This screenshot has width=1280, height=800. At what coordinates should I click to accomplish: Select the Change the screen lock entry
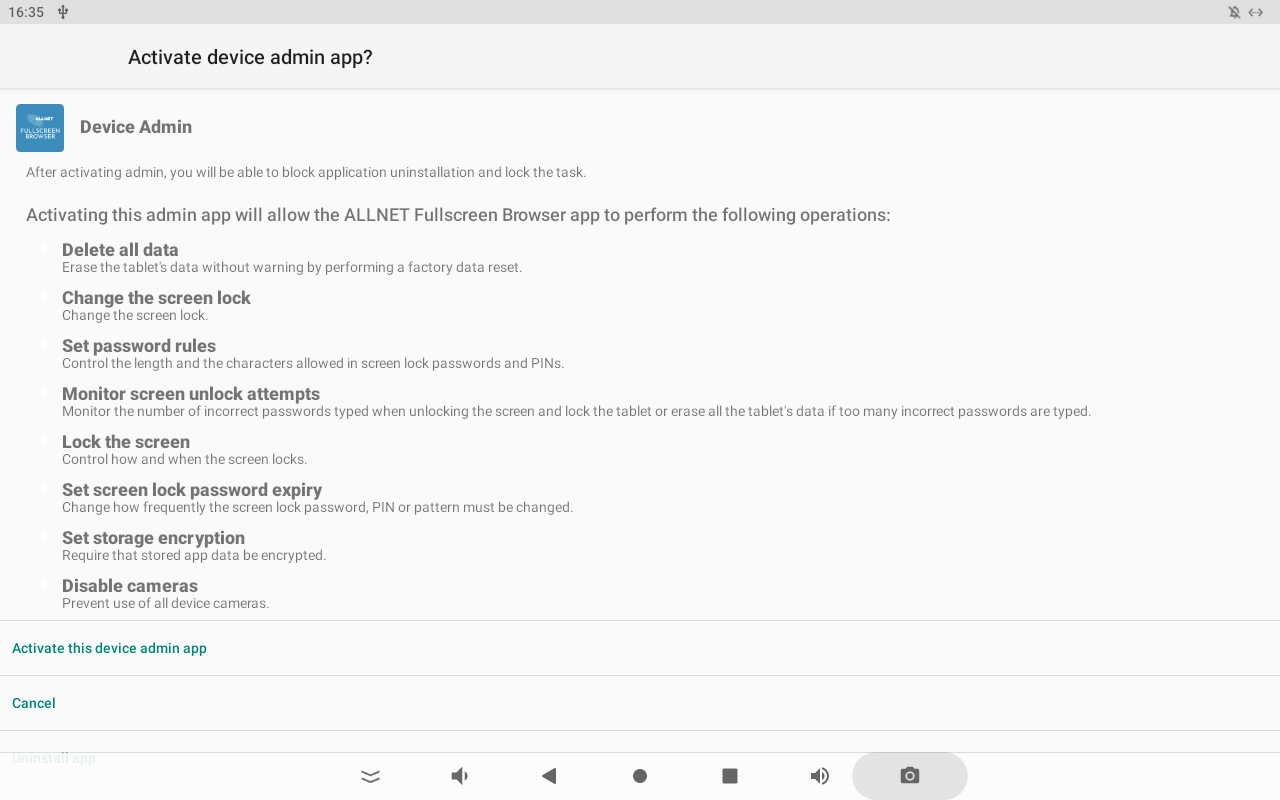pos(156,298)
